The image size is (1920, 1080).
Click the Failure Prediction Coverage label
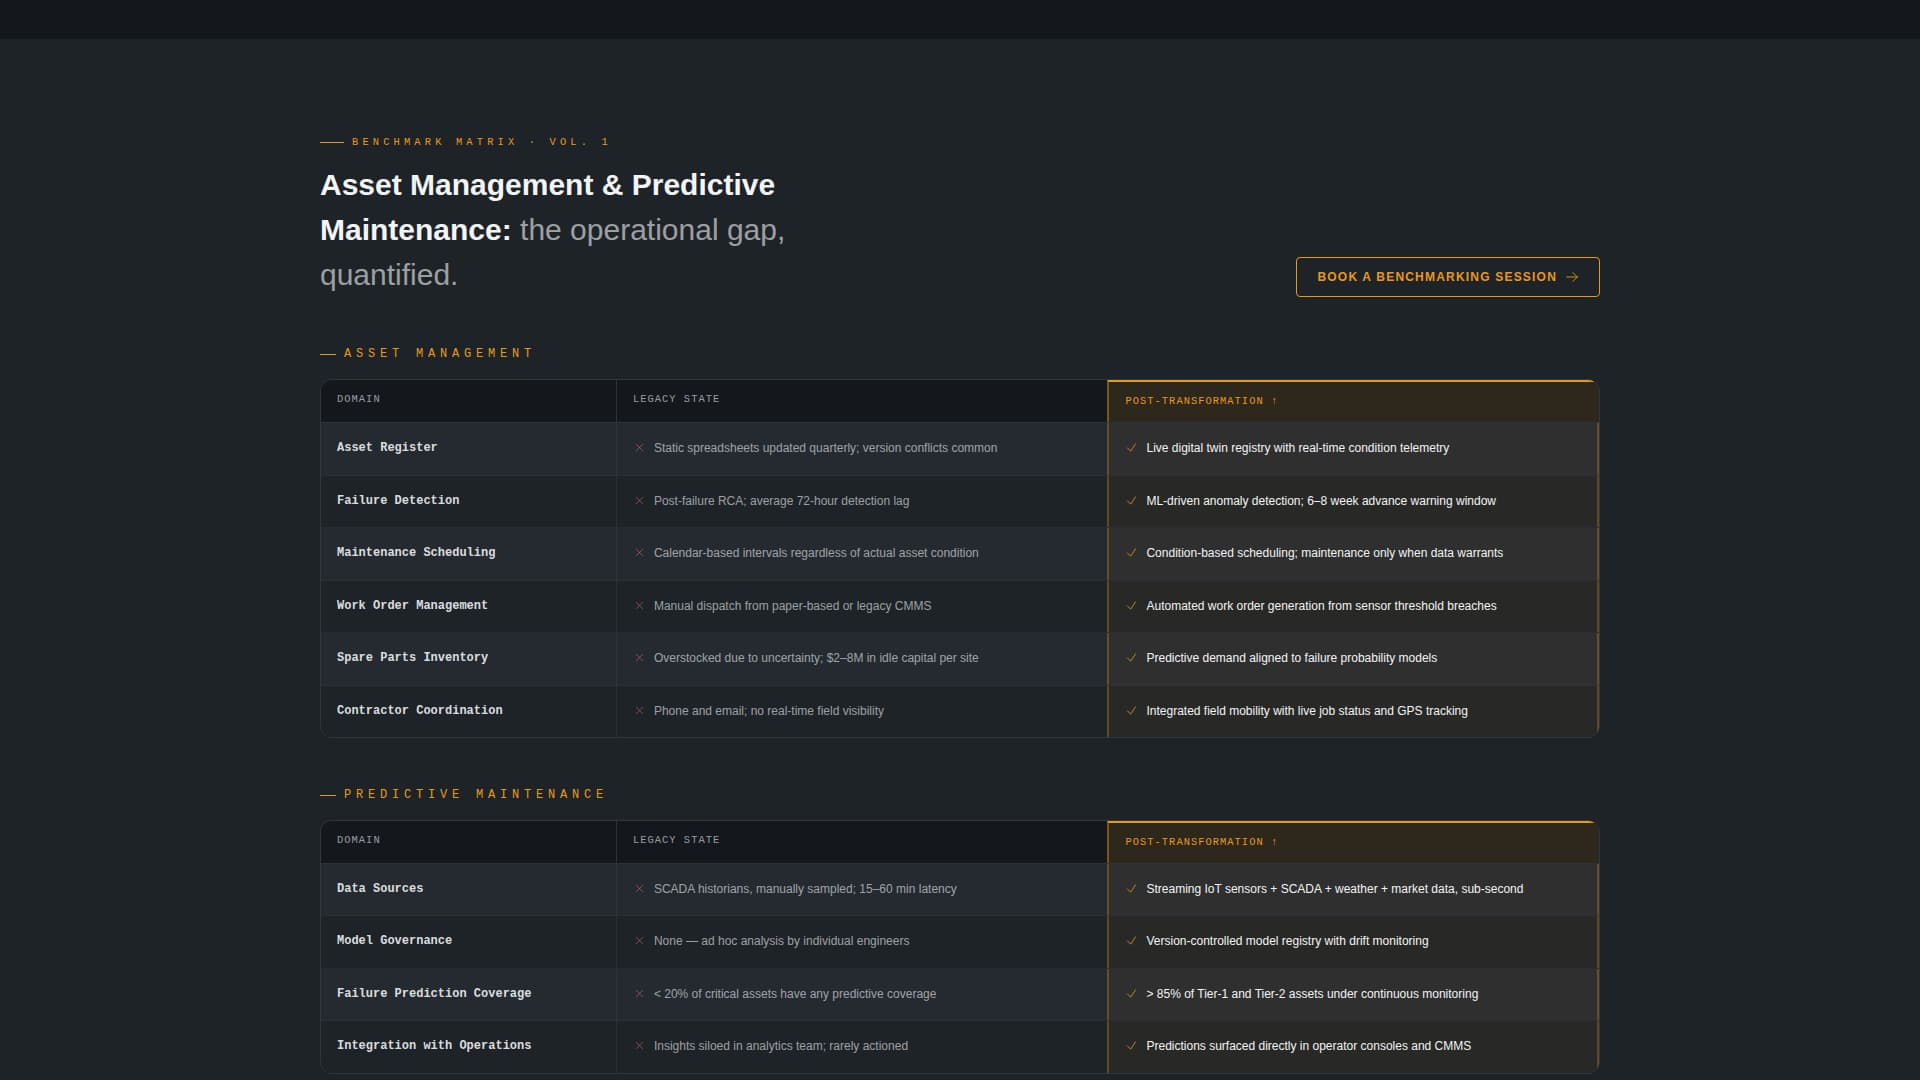pyautogui.click(x=434, y=993)
